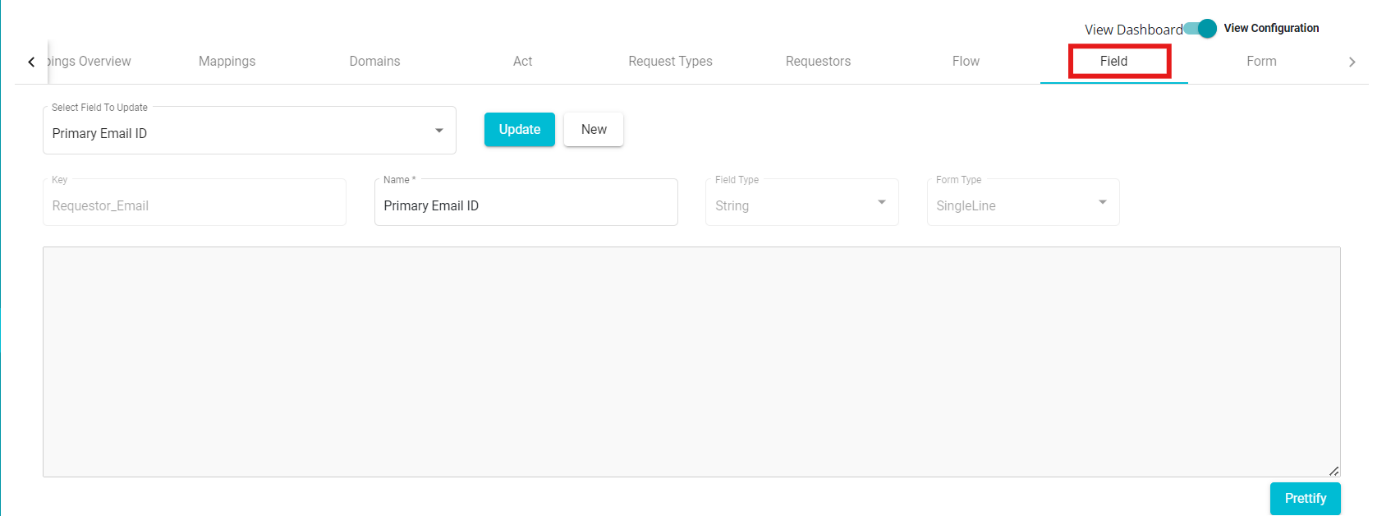Image resolution: width=1377 pixels, height=516 pixels.
Task: Expand the Form Type dropdown
Action: click(x=1022, y=204)
